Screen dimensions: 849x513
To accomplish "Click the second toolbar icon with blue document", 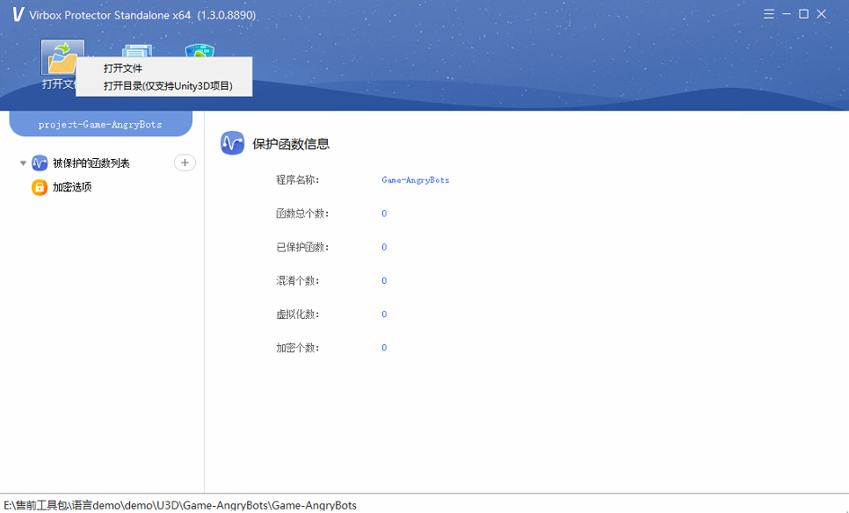I will pos(137,50).
